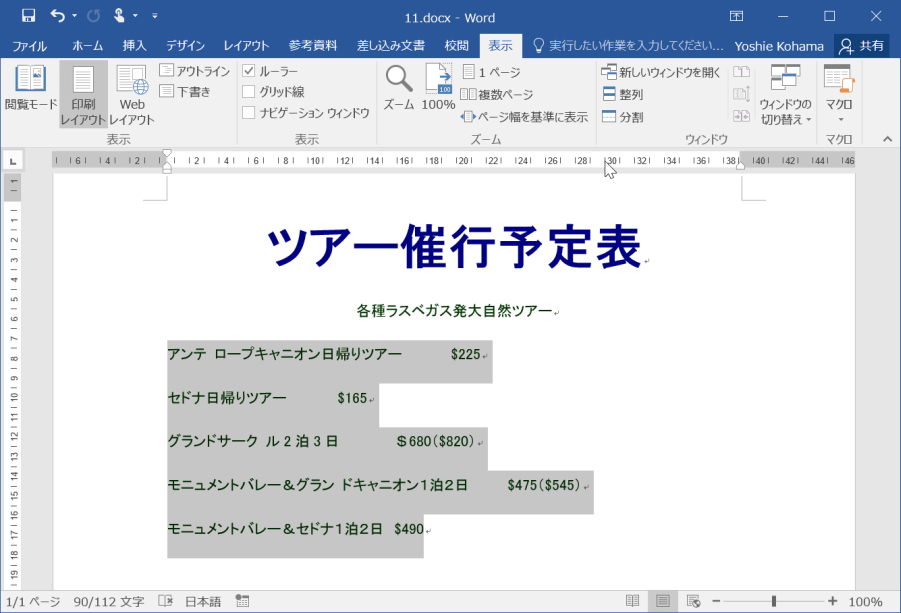Switch to アウトライン view
Viewport: 901px width, 613px height.
click(x=195, y=71)
